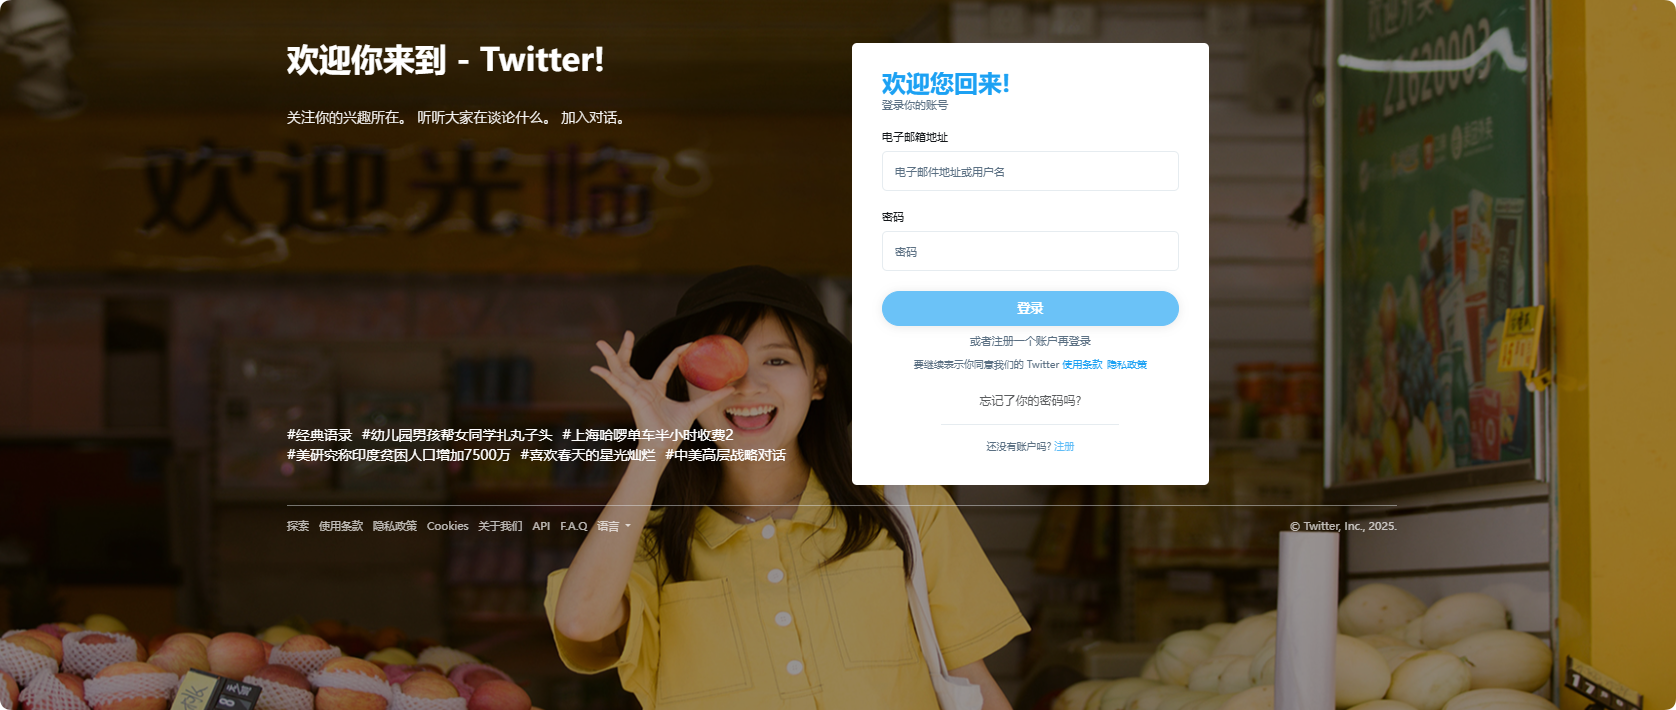Click the footer 使用条款 link
The width and height of the screenshot is (1676, 710).
[341, 526]
